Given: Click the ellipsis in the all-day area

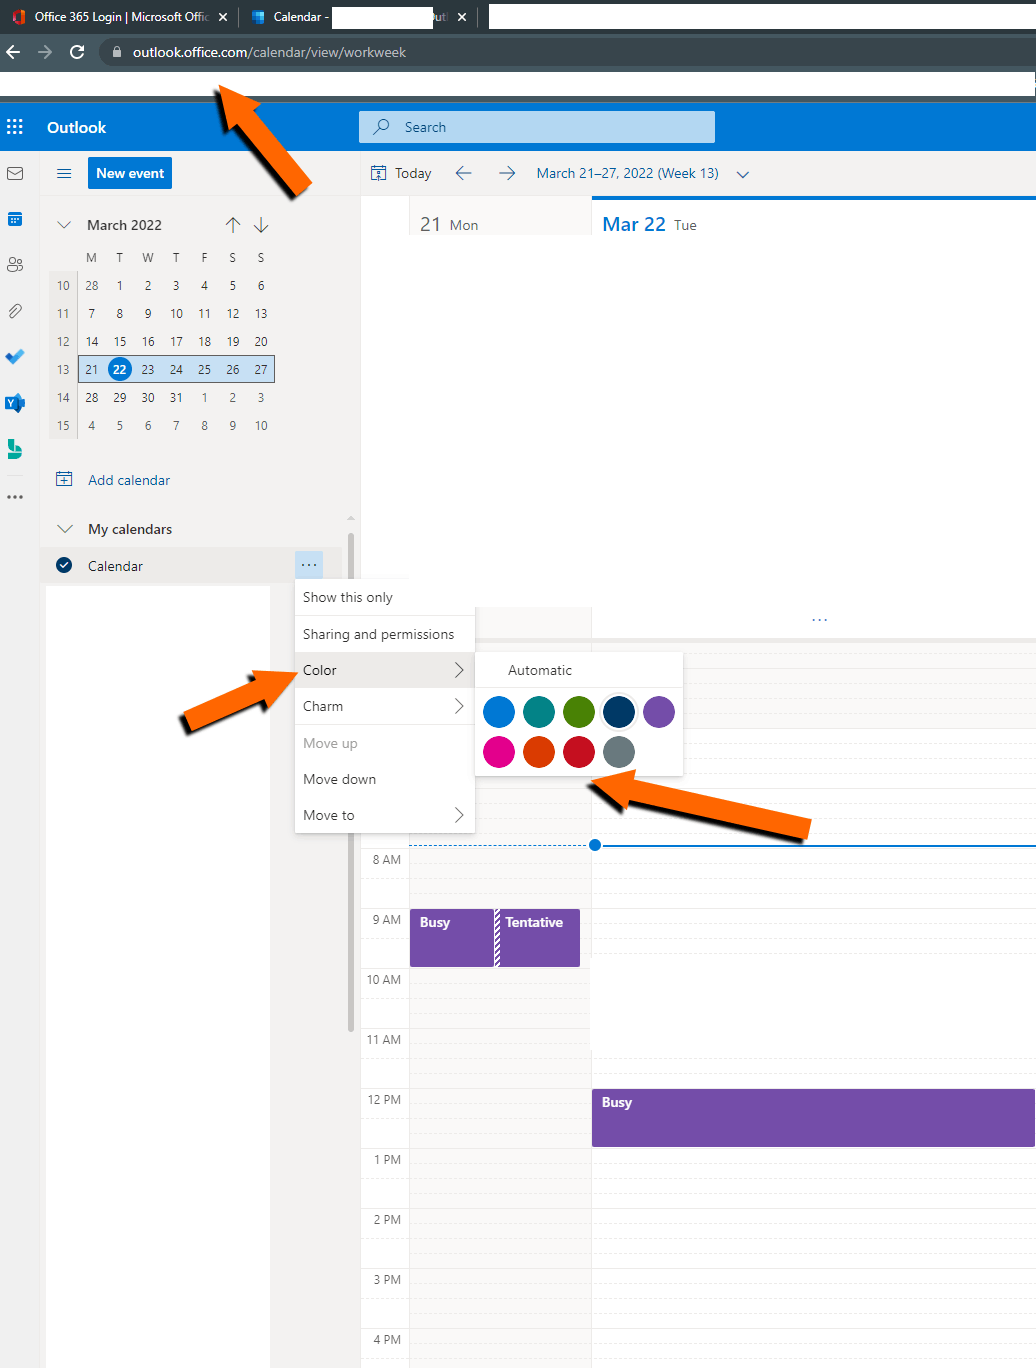Looking at the screenshot, I should click(820, 620).
